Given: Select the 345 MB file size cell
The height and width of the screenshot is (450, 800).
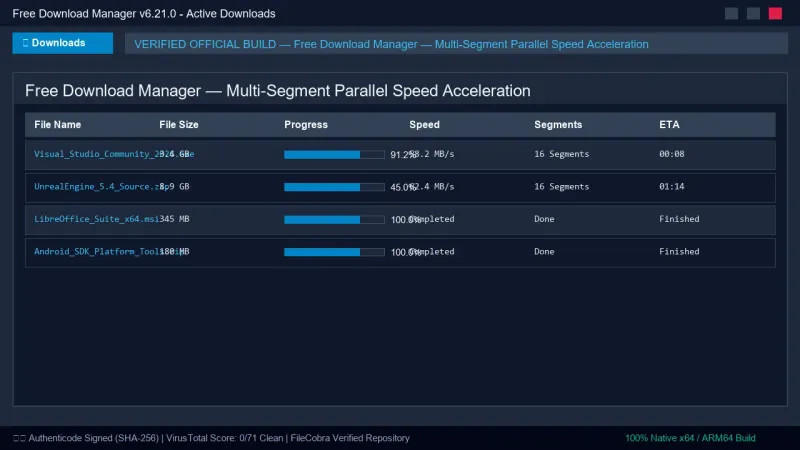Looking at the screenshot, I should coord(174,219).
